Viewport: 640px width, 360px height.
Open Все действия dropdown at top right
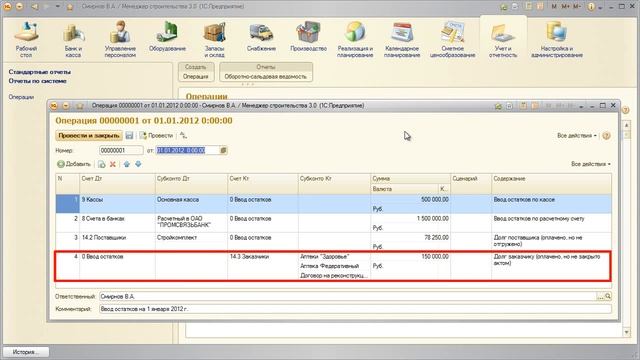click(577, 136)
